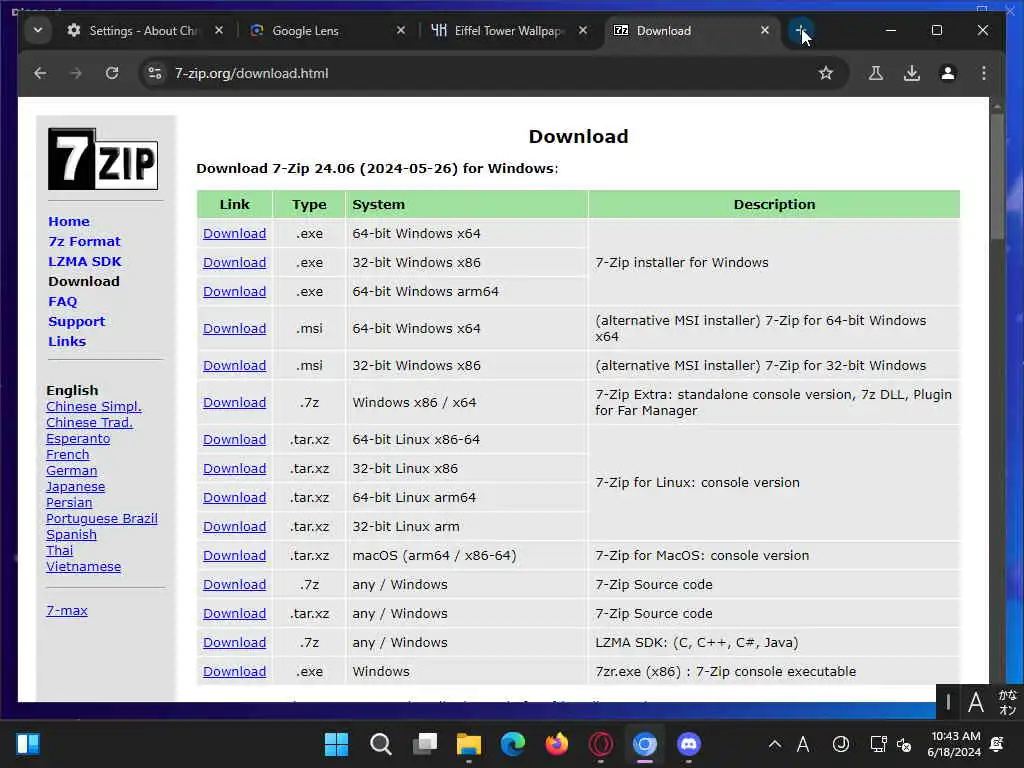Open the Windows Start menu
Viewport: 1024px width, 768px height.
pos(336,744)
